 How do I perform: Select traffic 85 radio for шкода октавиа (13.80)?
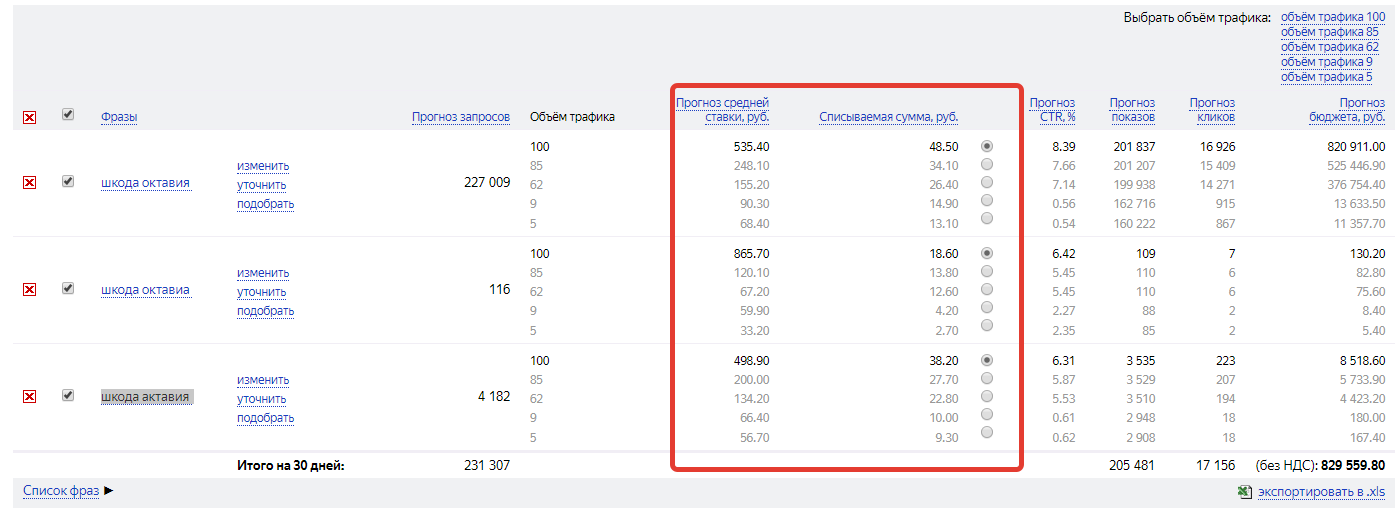click(x=987, y=271)
